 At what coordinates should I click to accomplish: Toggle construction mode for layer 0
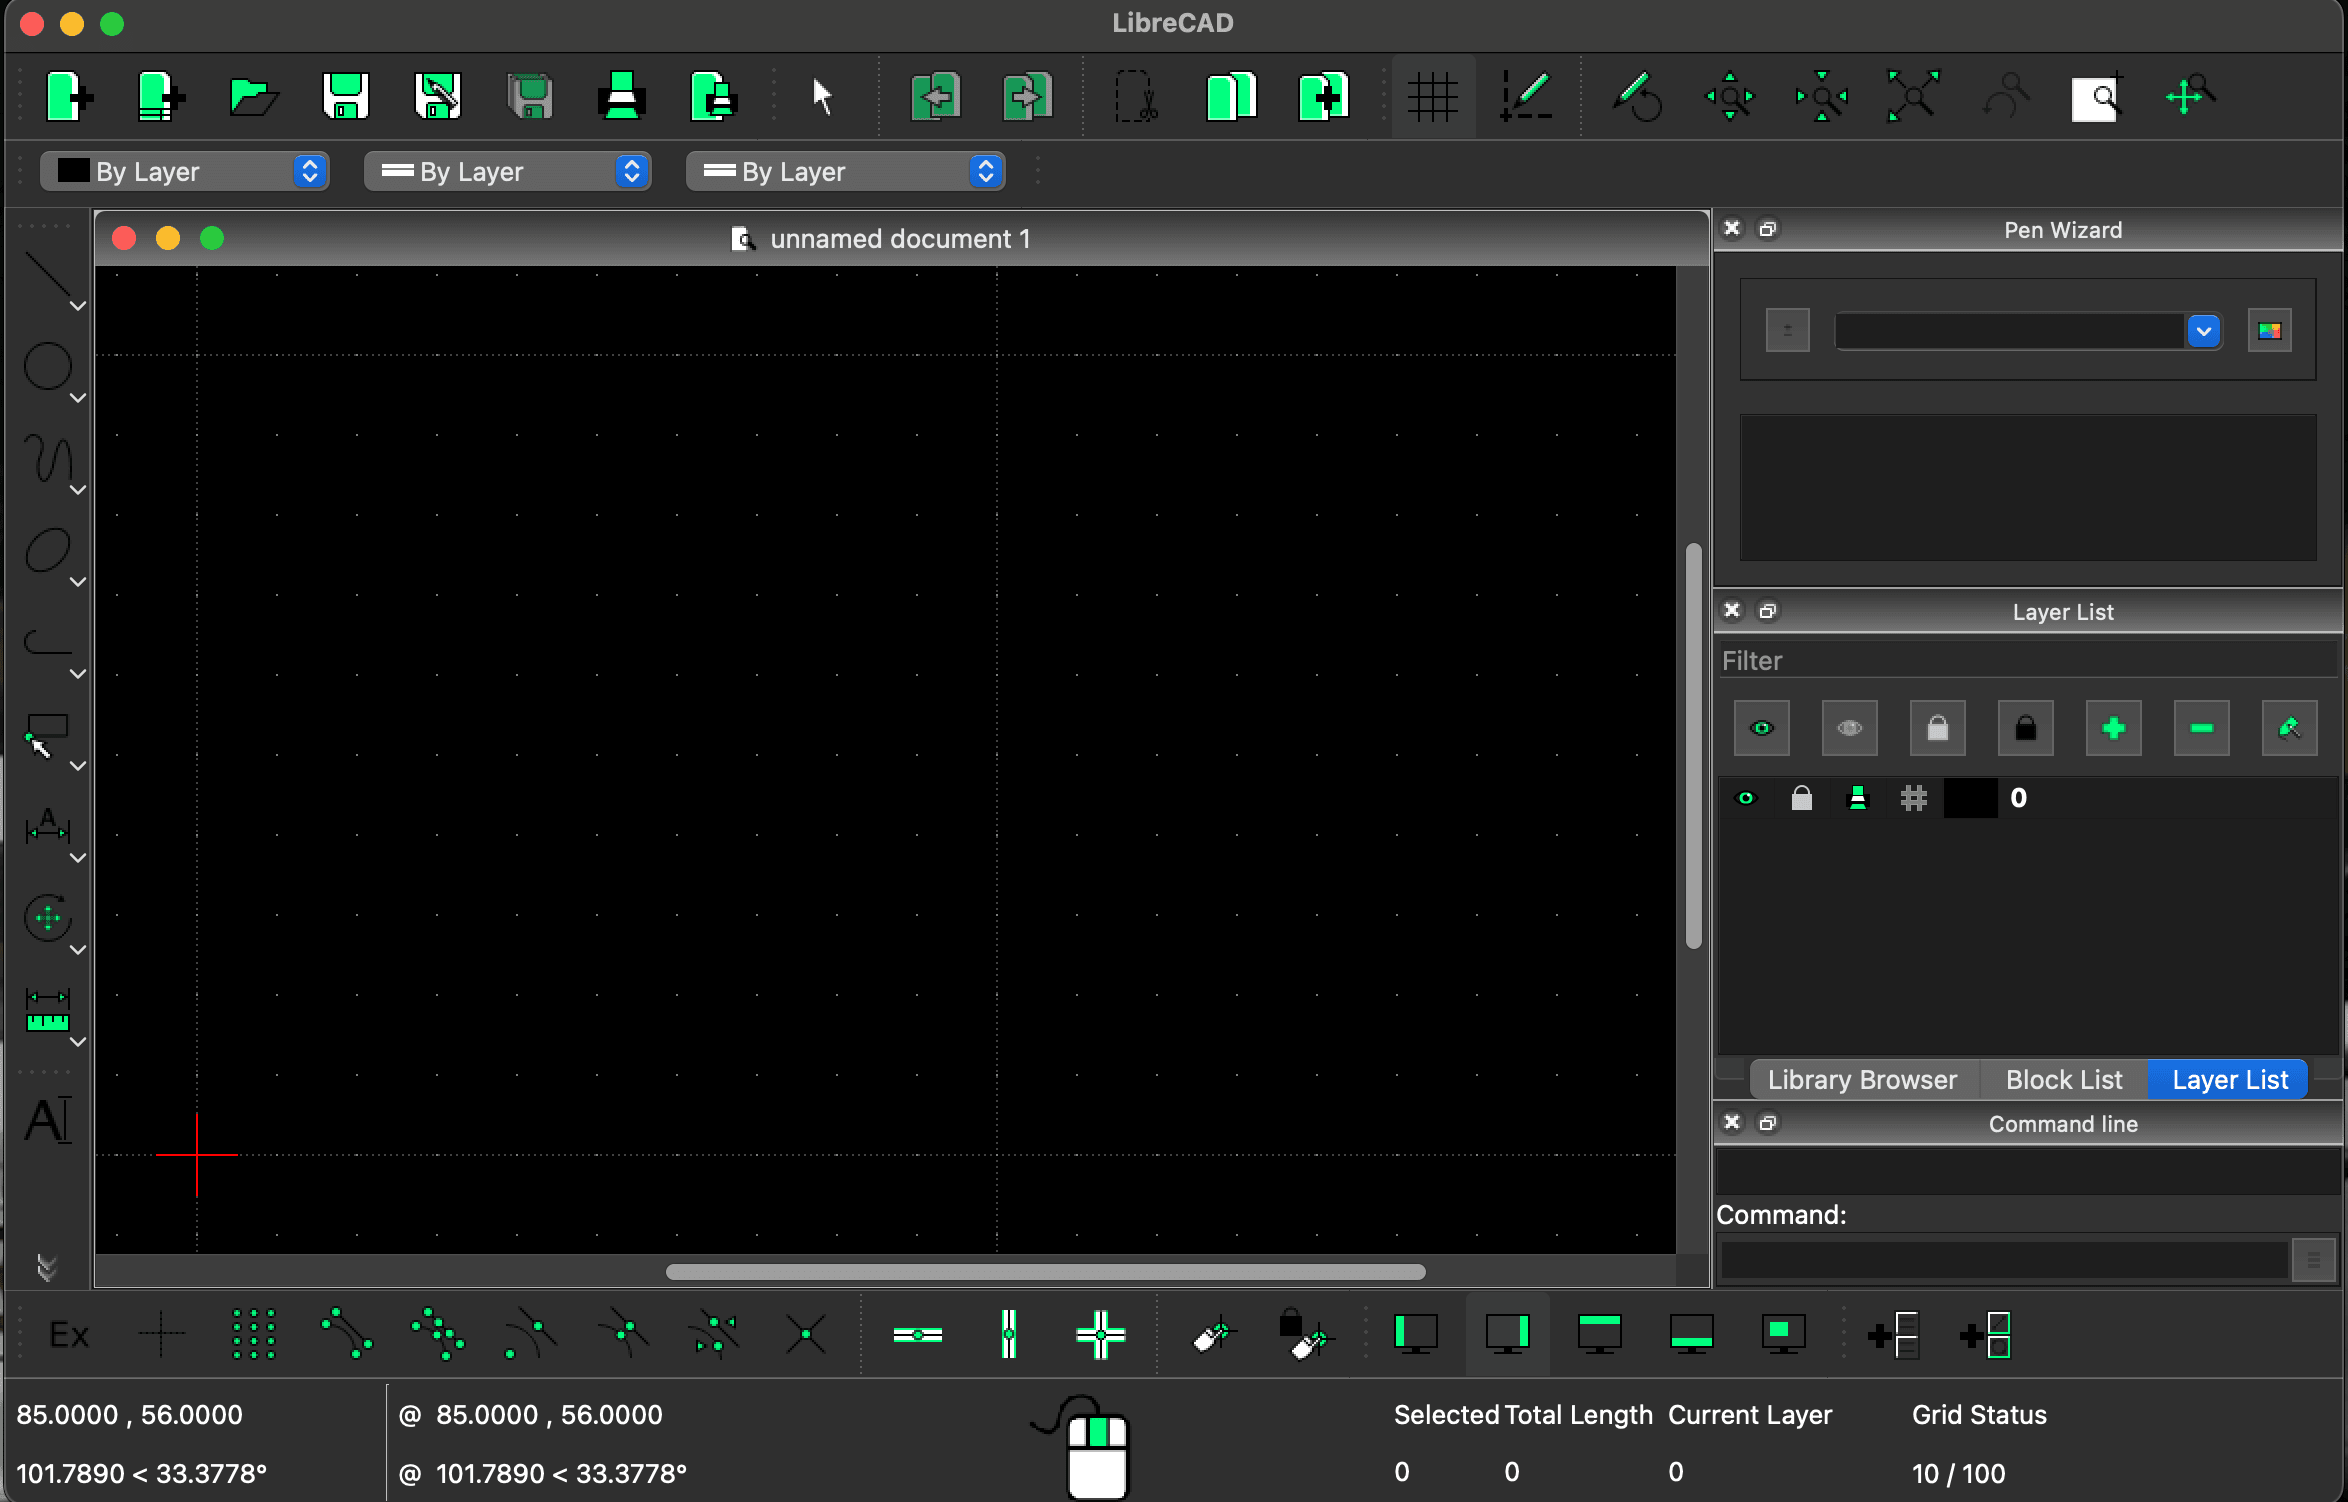(1914, 798)
